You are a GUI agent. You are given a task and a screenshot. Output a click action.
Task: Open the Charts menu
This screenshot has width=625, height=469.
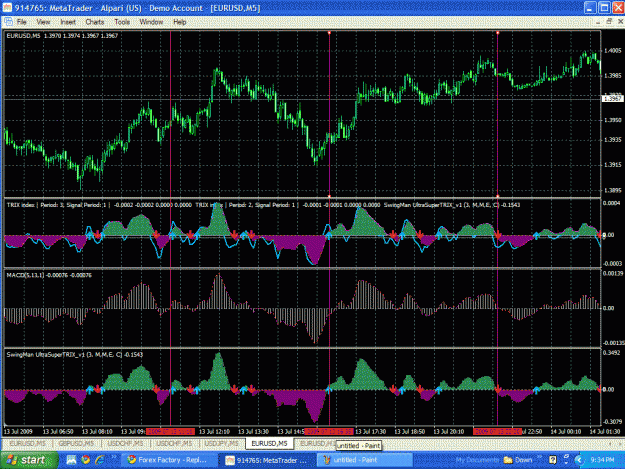[95, 22]
